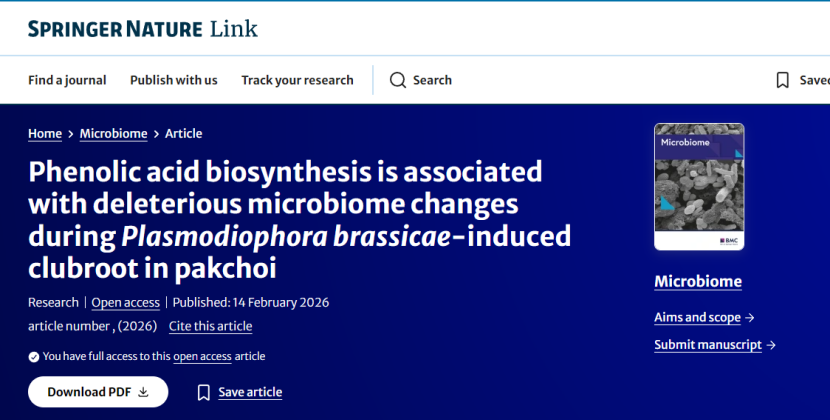Navigate to Microbiome breadcrumb link
This screenshot has height=420, width=830.
(x=113, y=134)
